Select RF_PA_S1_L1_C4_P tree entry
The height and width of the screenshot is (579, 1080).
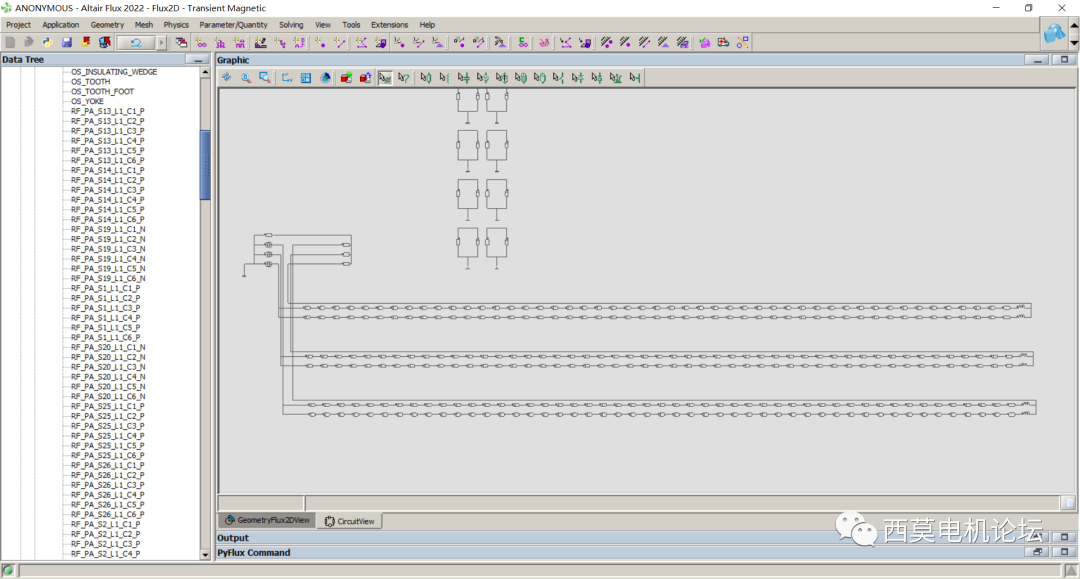pos(105,318)
